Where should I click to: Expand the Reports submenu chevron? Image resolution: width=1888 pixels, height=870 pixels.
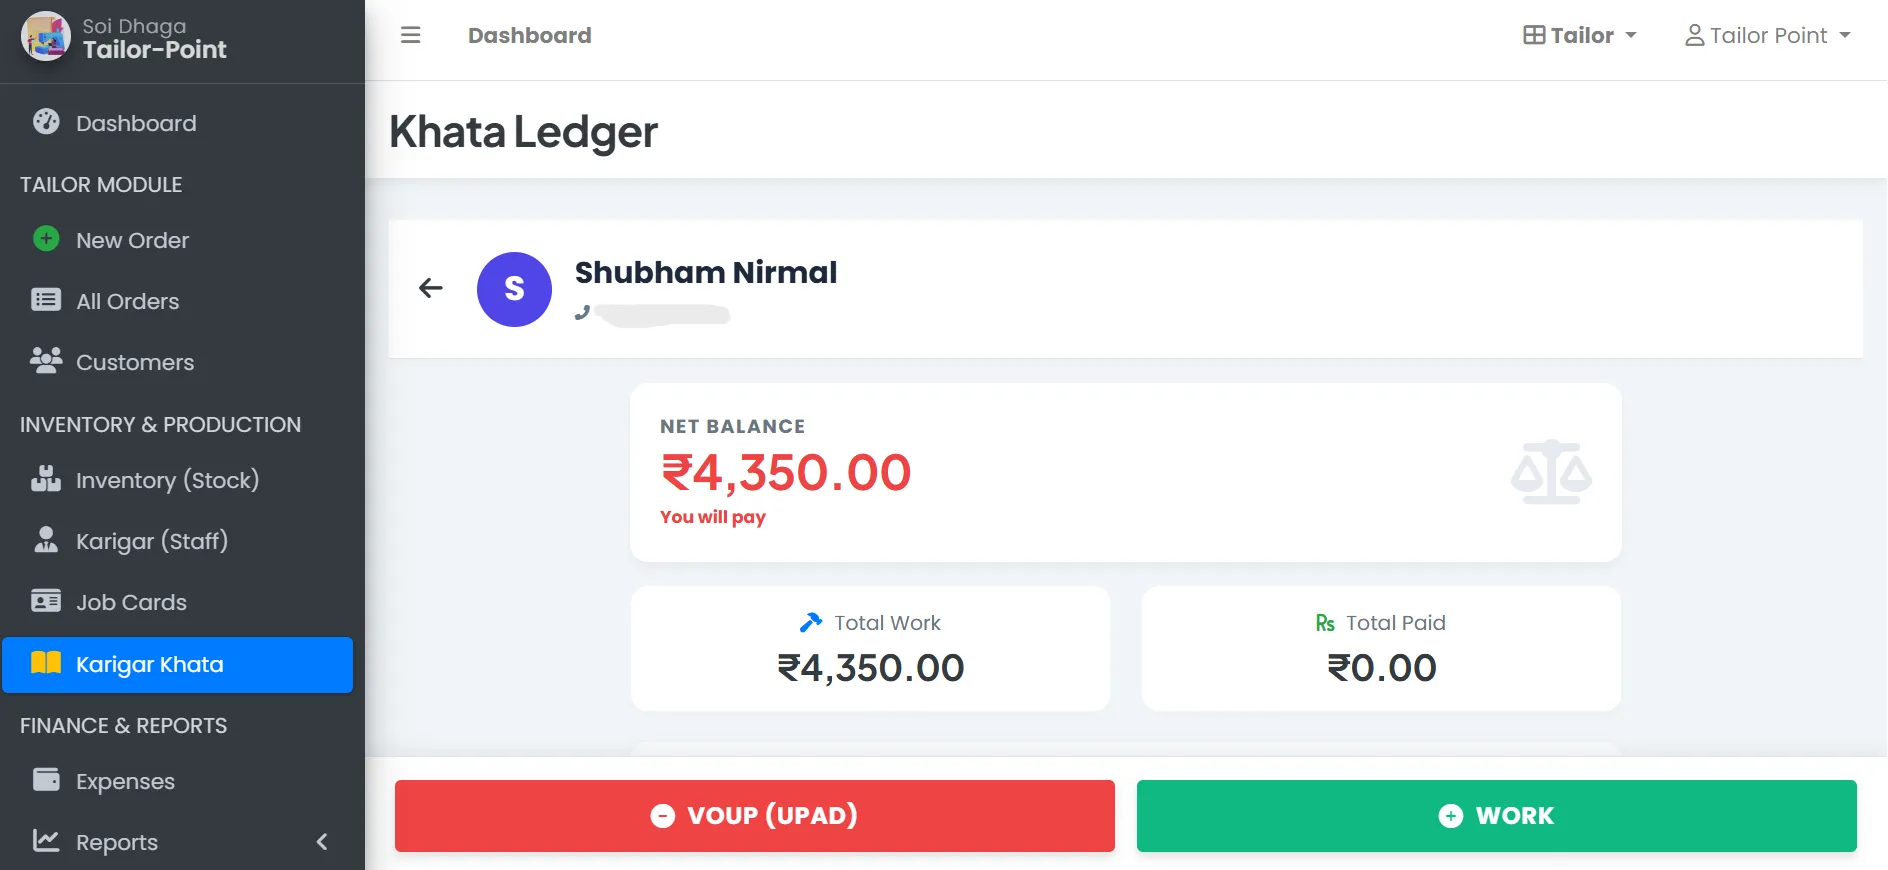point(322,842)
